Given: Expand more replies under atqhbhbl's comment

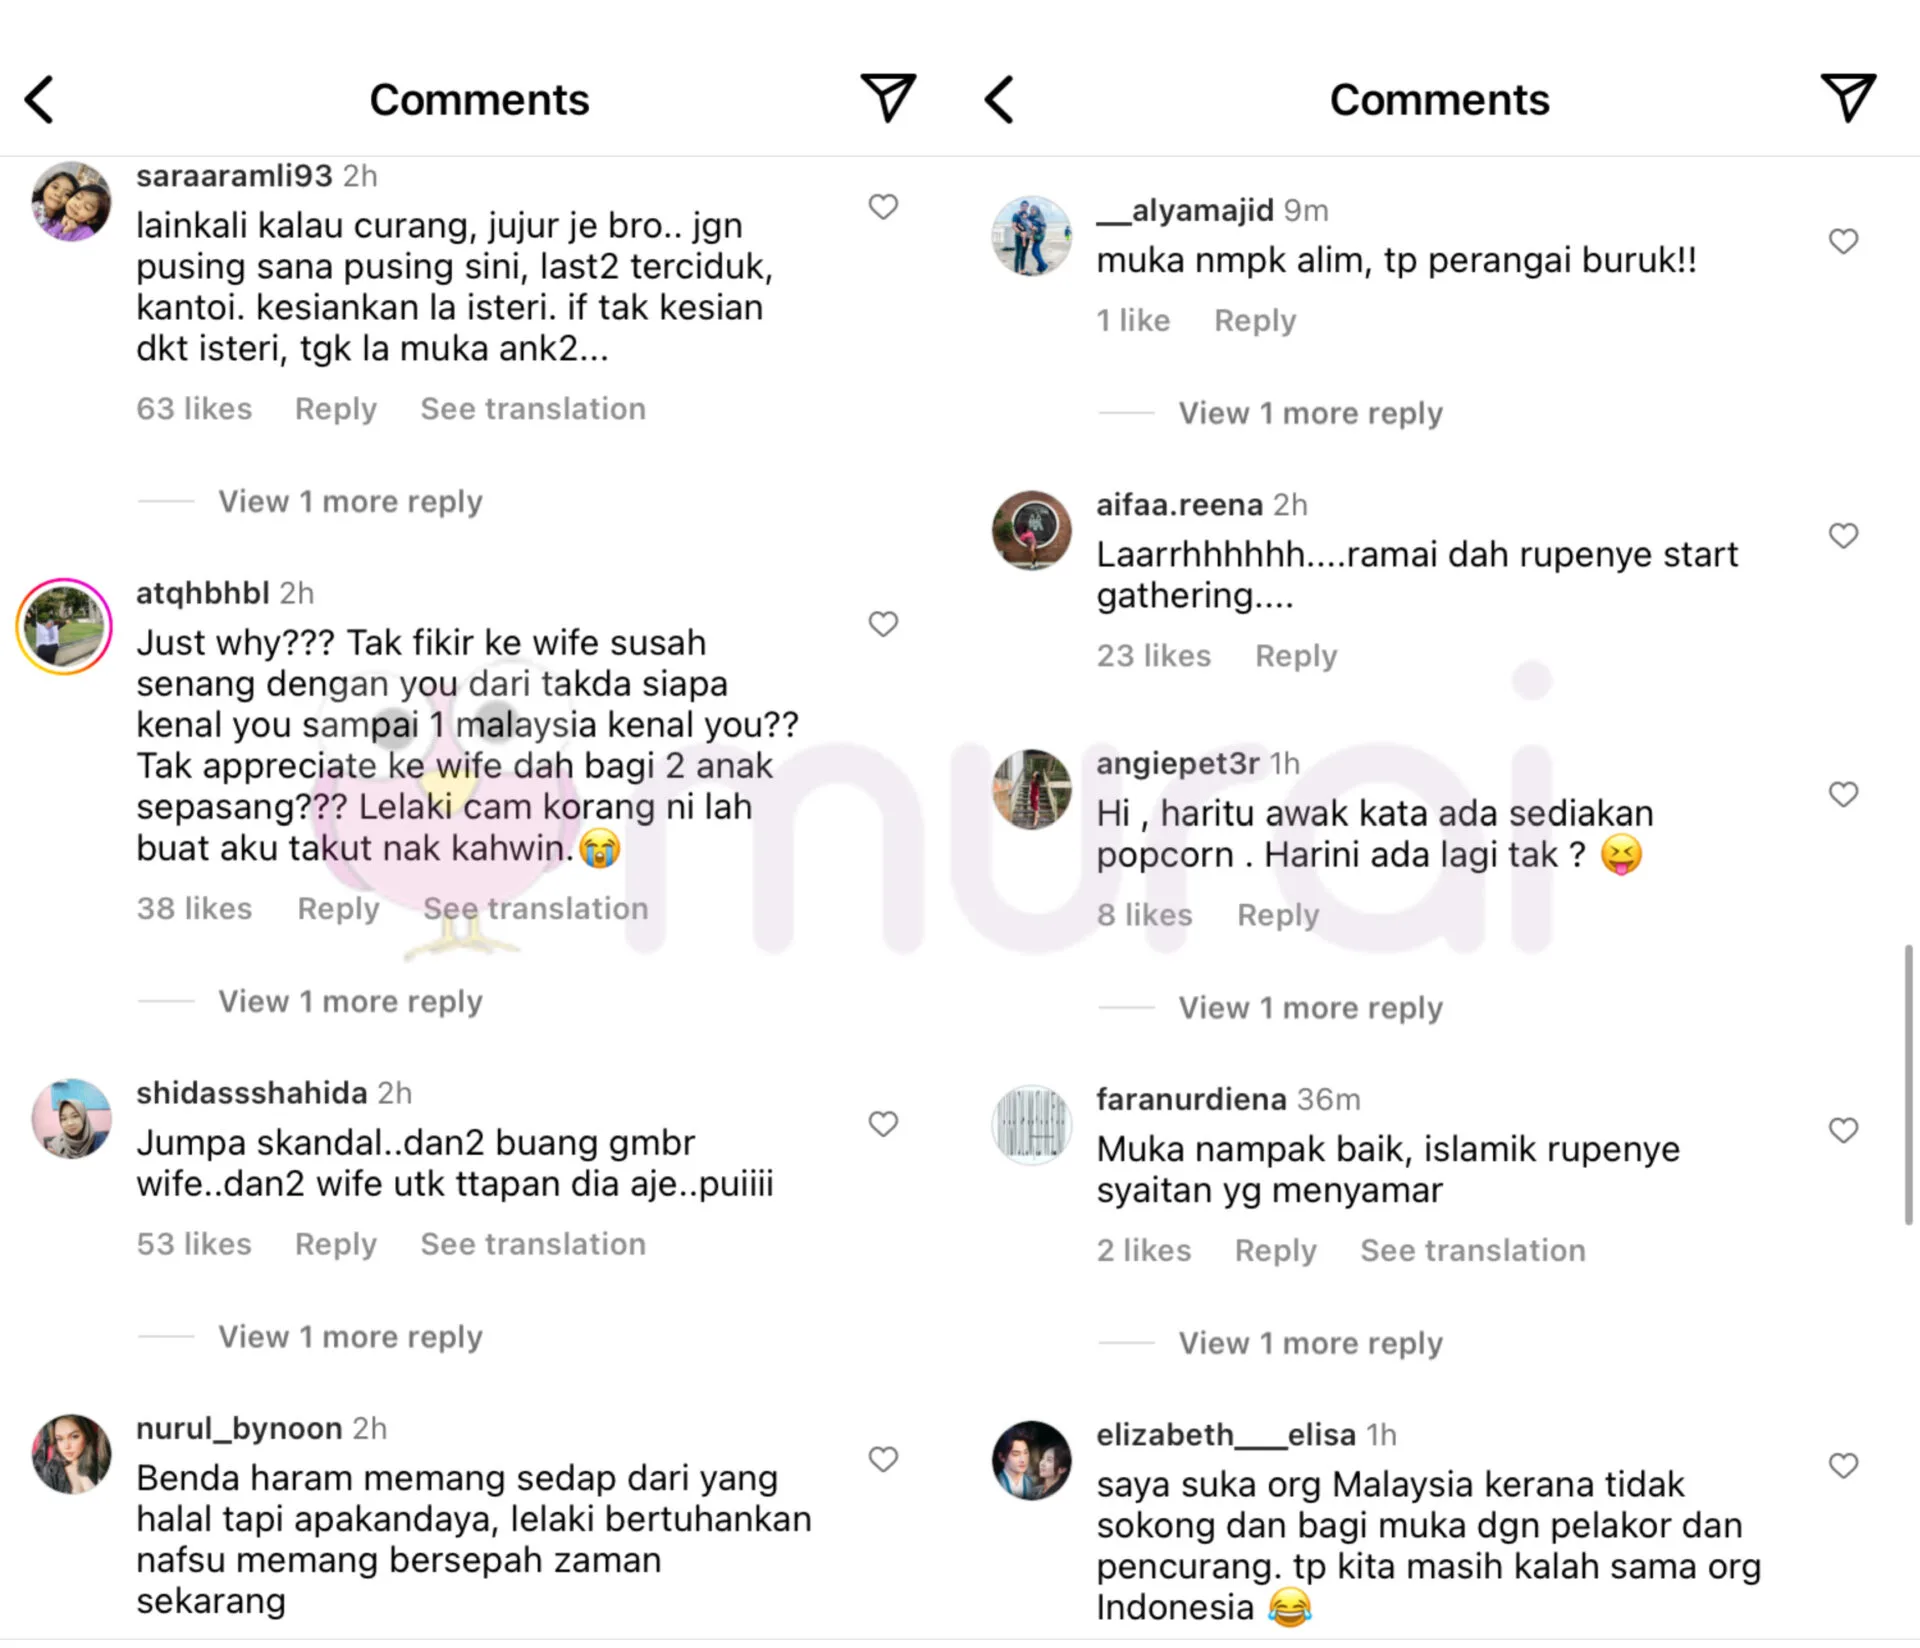Looking at the screenshot, I should tap(350, 1002).
